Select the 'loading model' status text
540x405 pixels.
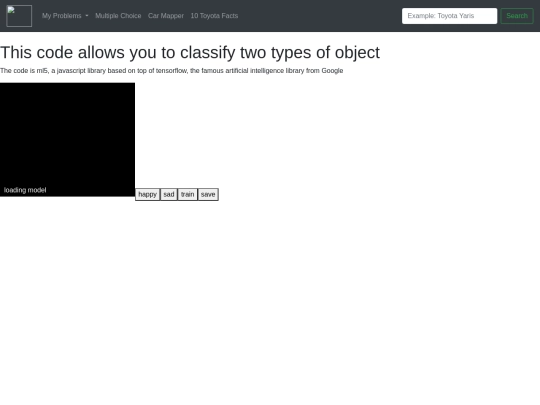click(x=25, y=190)
